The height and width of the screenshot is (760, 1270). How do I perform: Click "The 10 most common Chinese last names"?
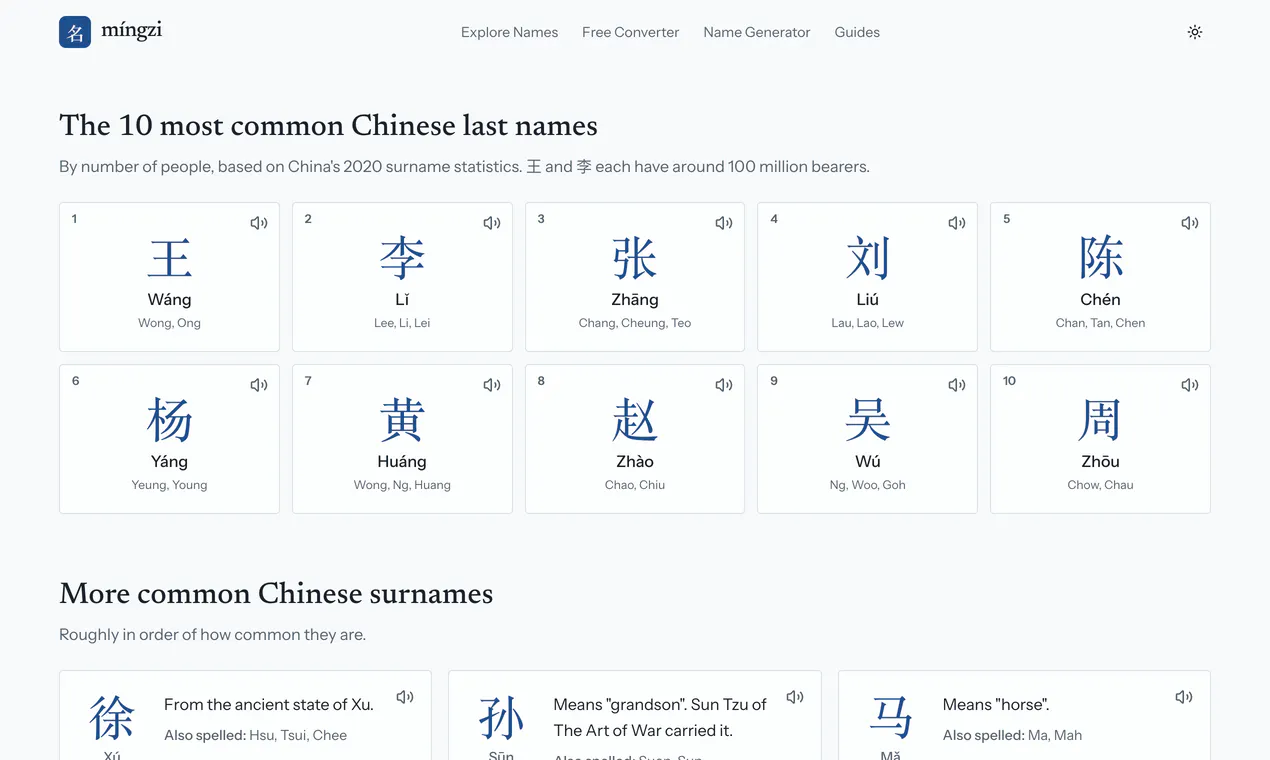pos(328,125)
